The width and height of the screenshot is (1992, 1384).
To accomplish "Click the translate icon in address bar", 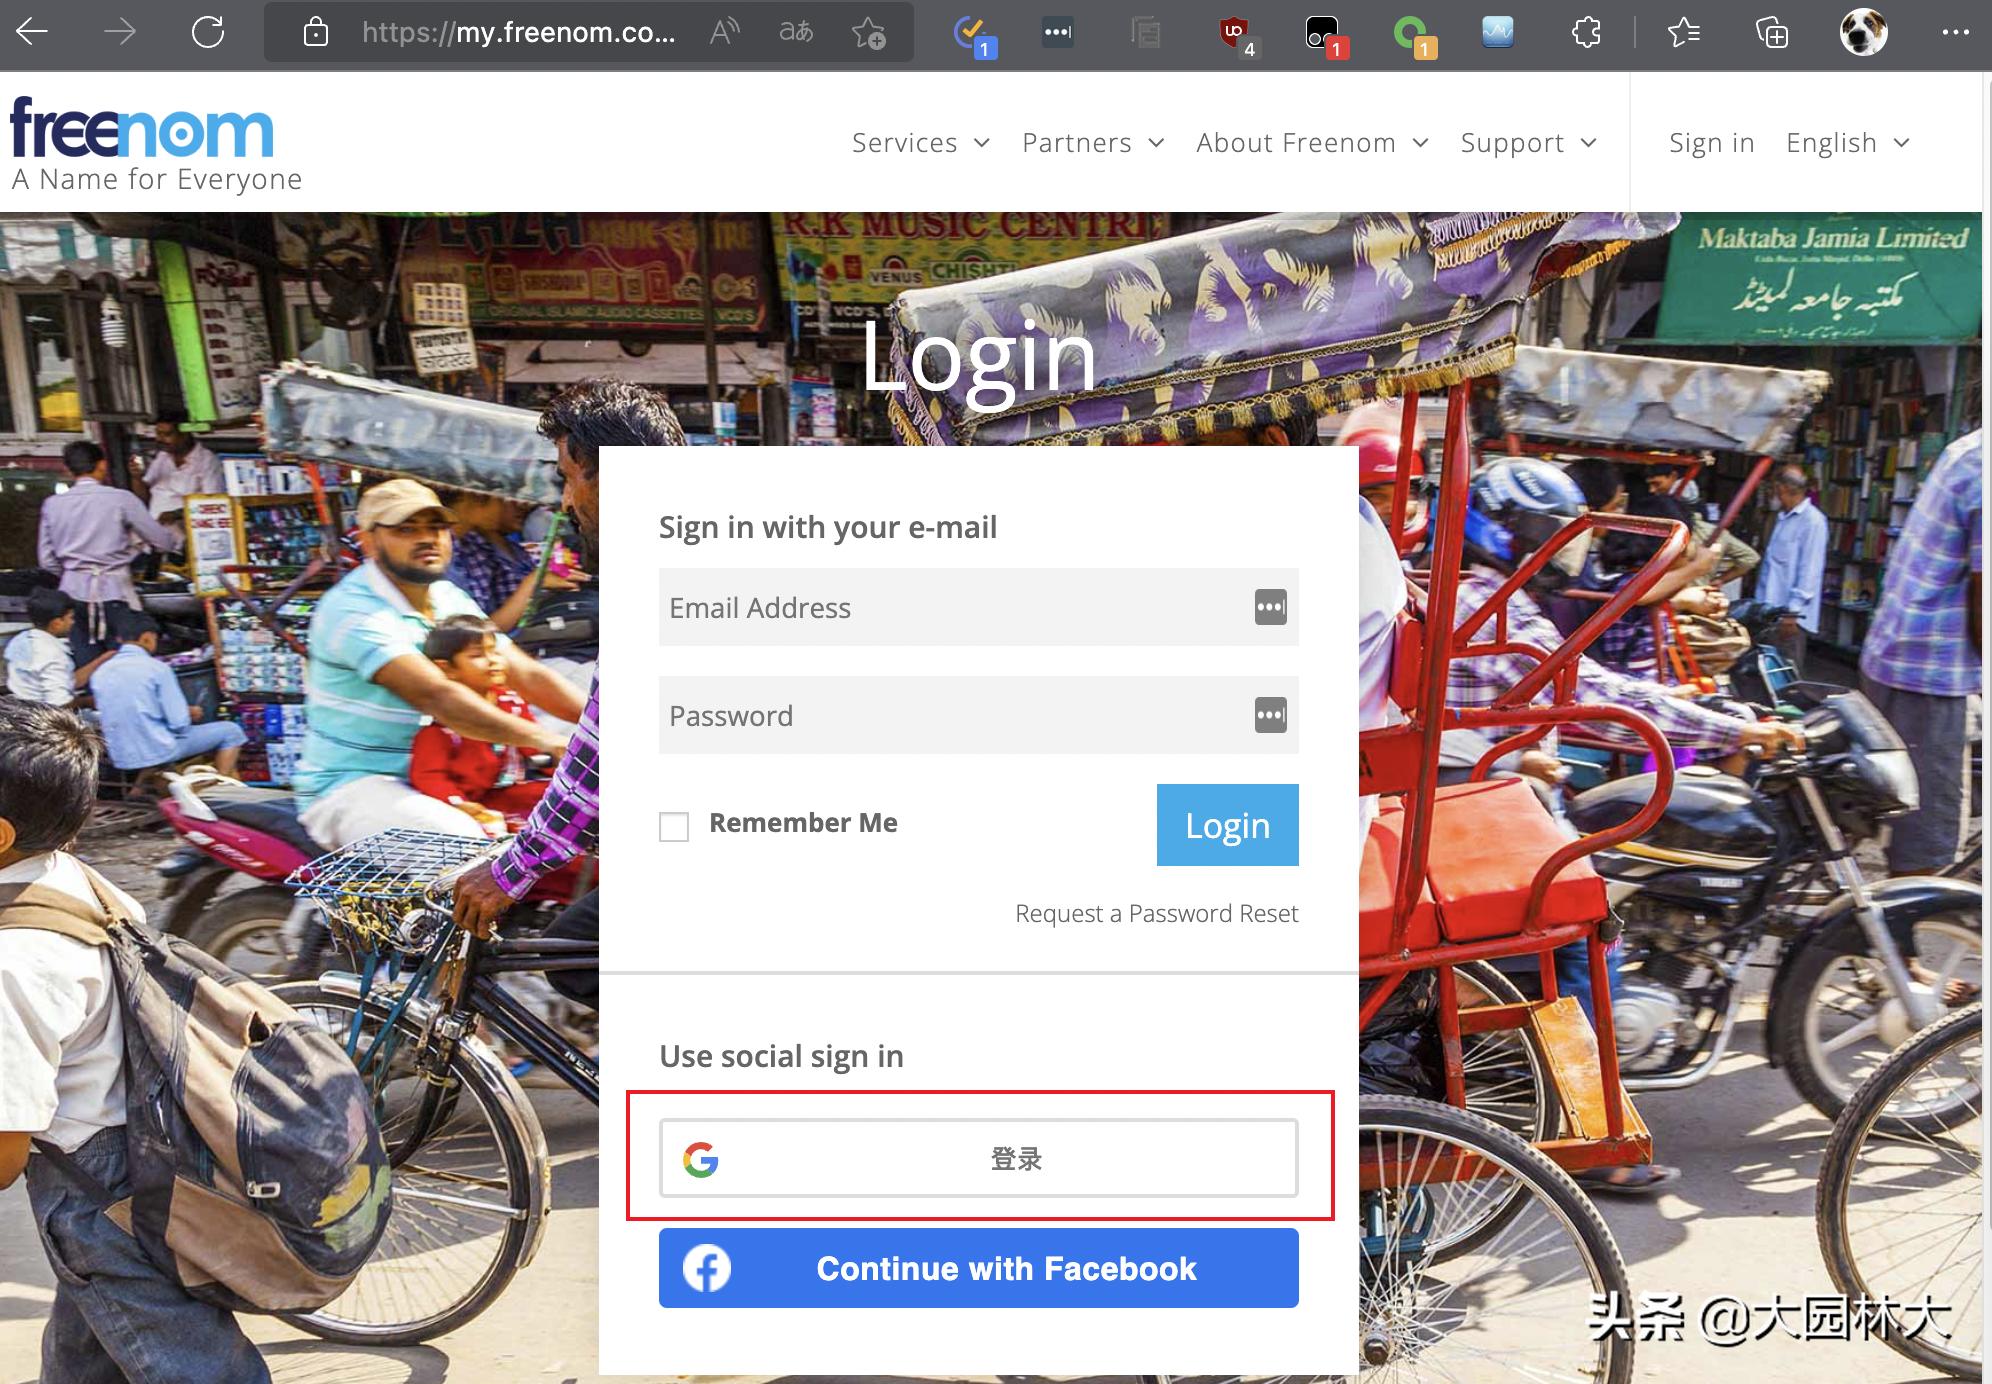I will coord(796,32).
